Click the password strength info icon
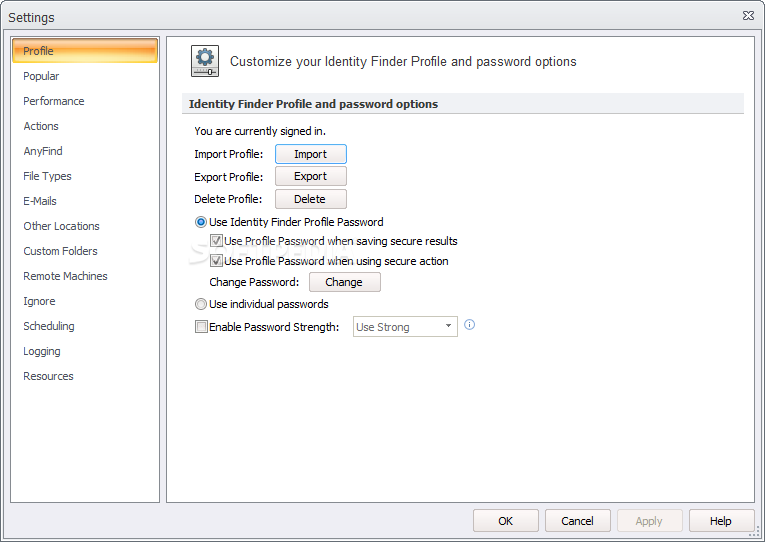 pyautogui.click(x=469, y=325)
